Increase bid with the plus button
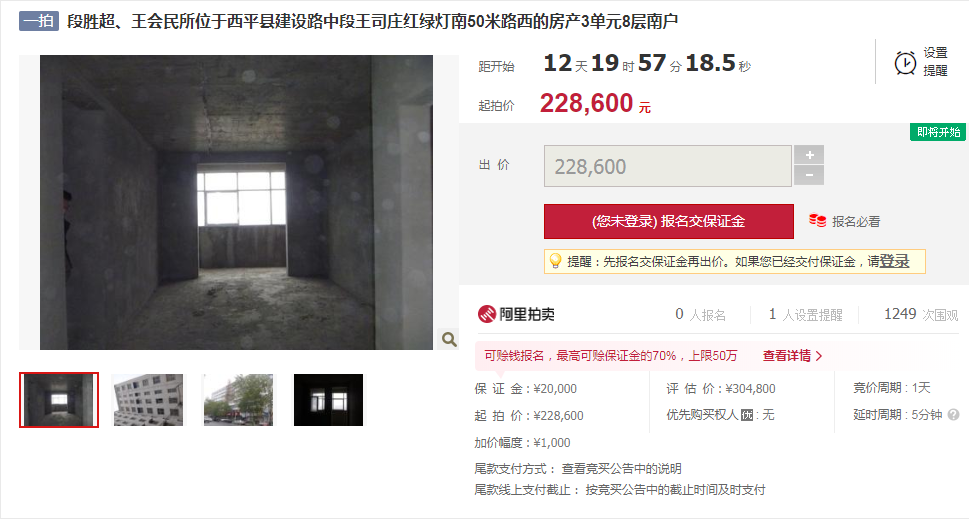The height and width of the screenshot is (519, 969). point(809,154)
